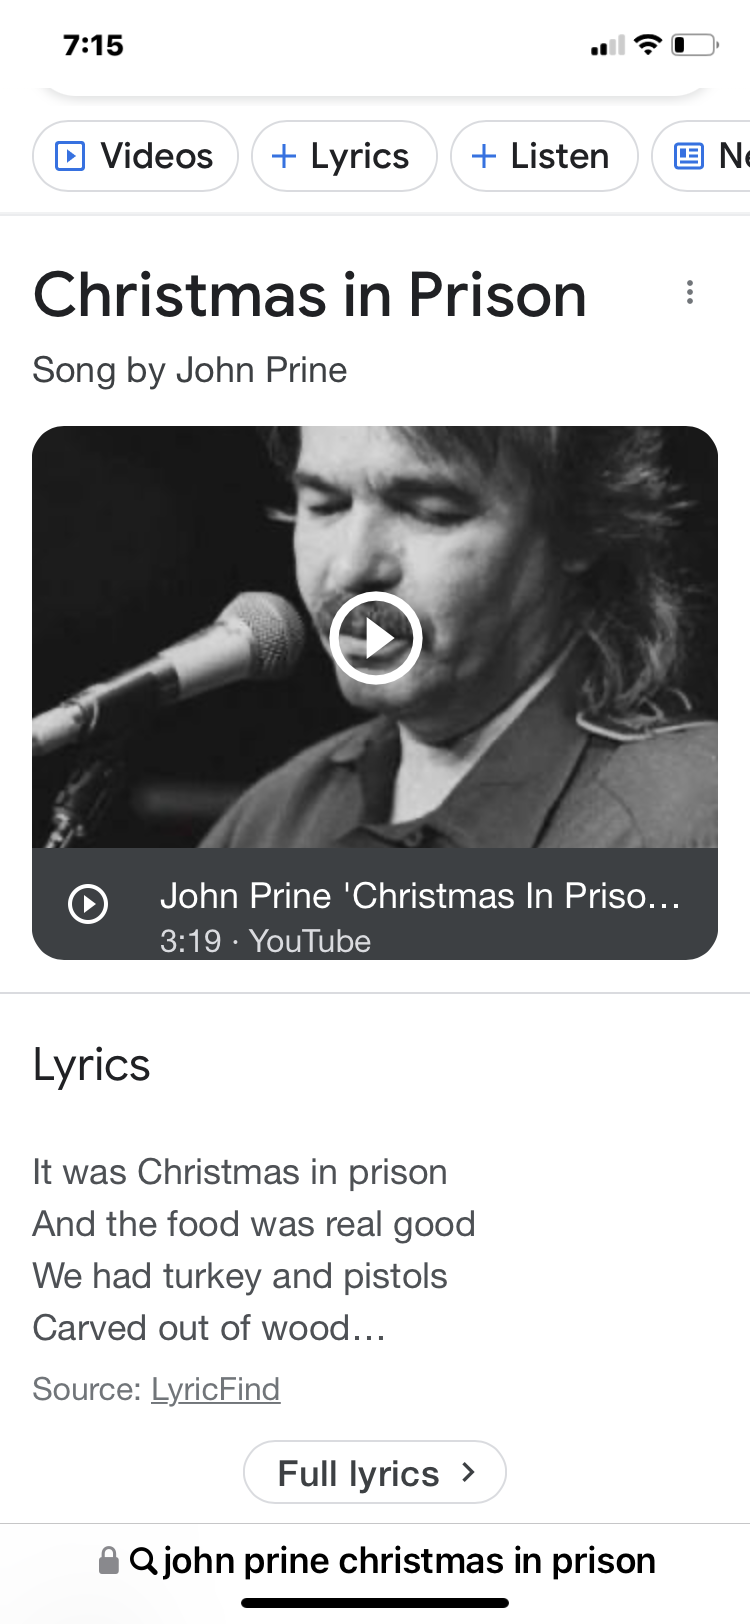Viewport: 750px width, 1624px height.
Task: Tap the three-dot more options icon
Action: 690,293
